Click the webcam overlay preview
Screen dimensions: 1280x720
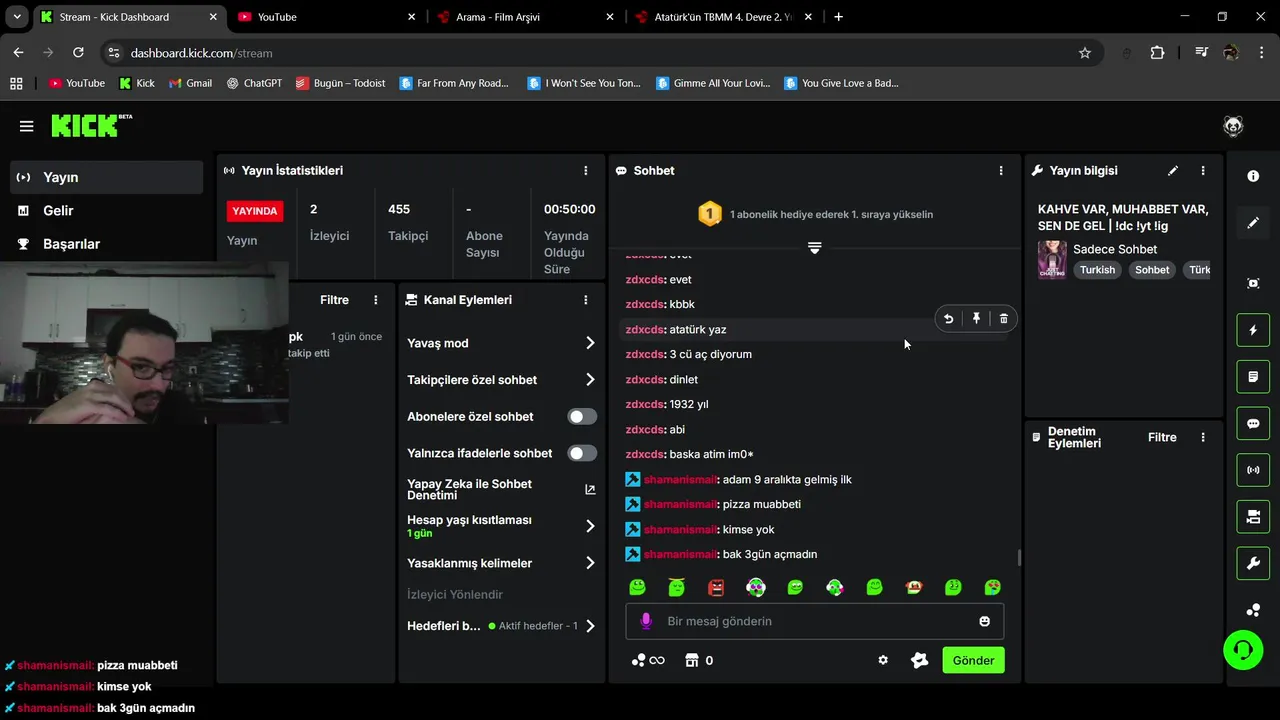coord(144,343)
